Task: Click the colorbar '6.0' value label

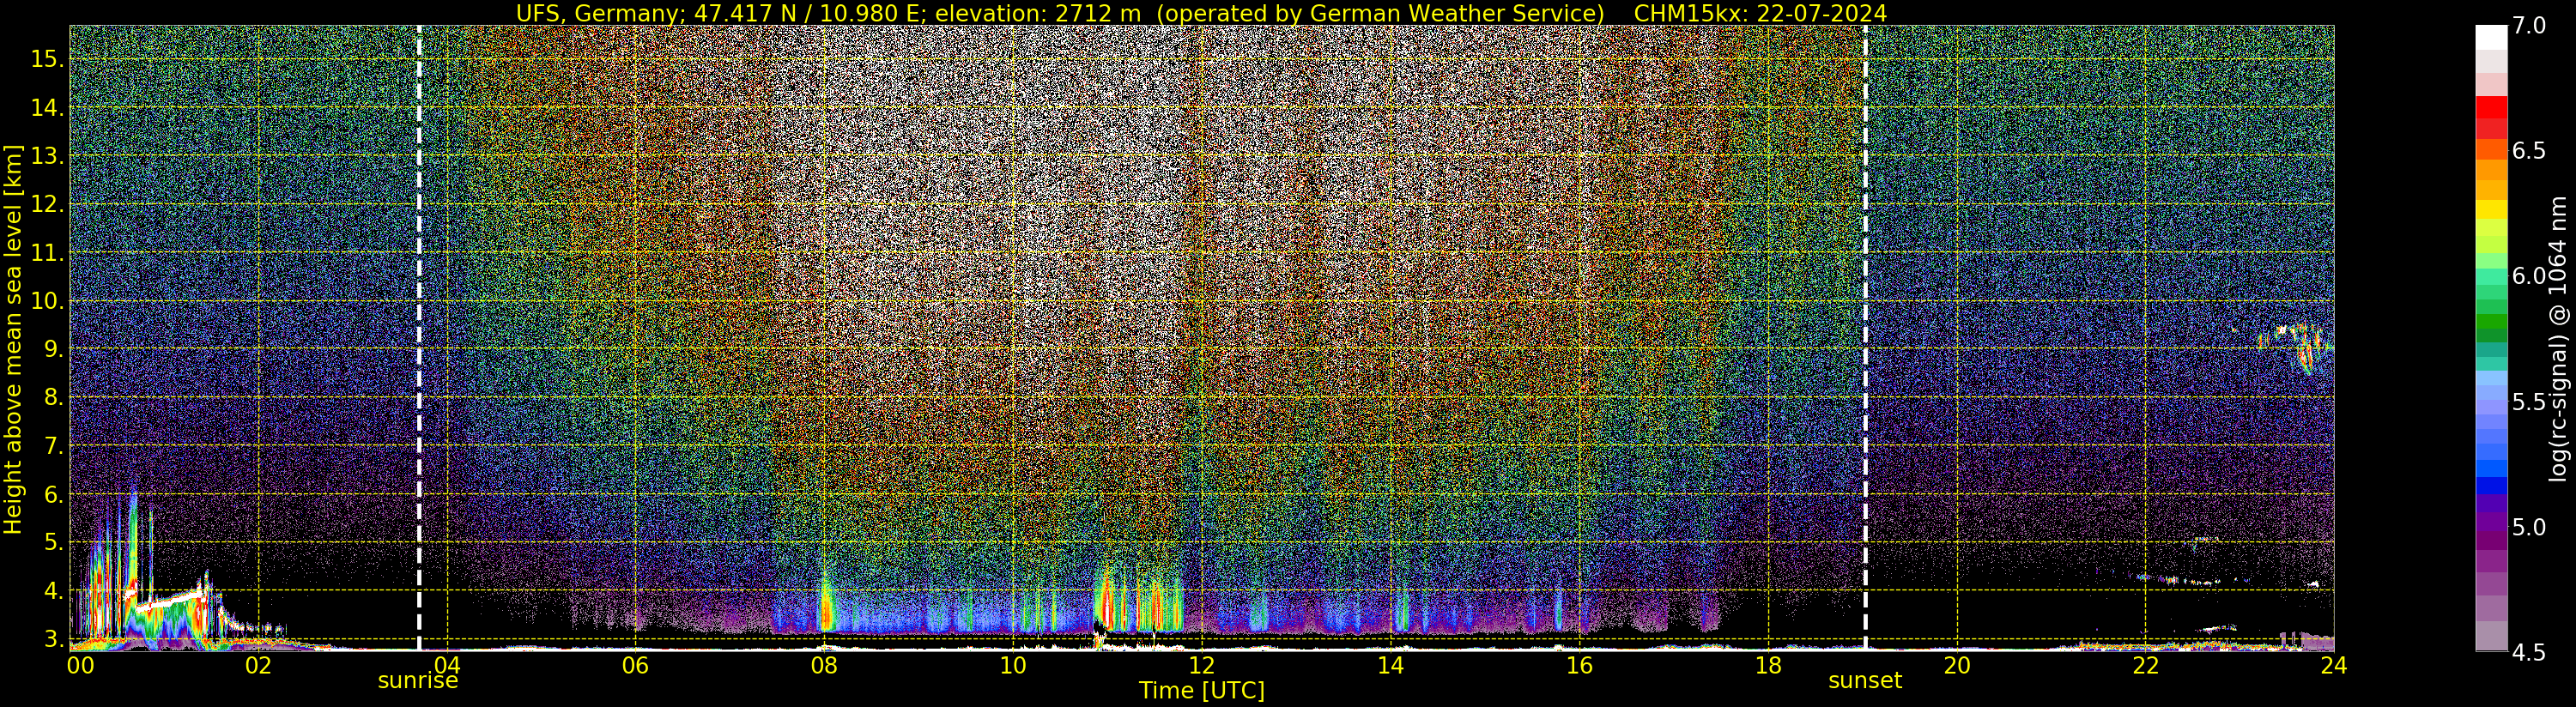Action: (2529, 276)
